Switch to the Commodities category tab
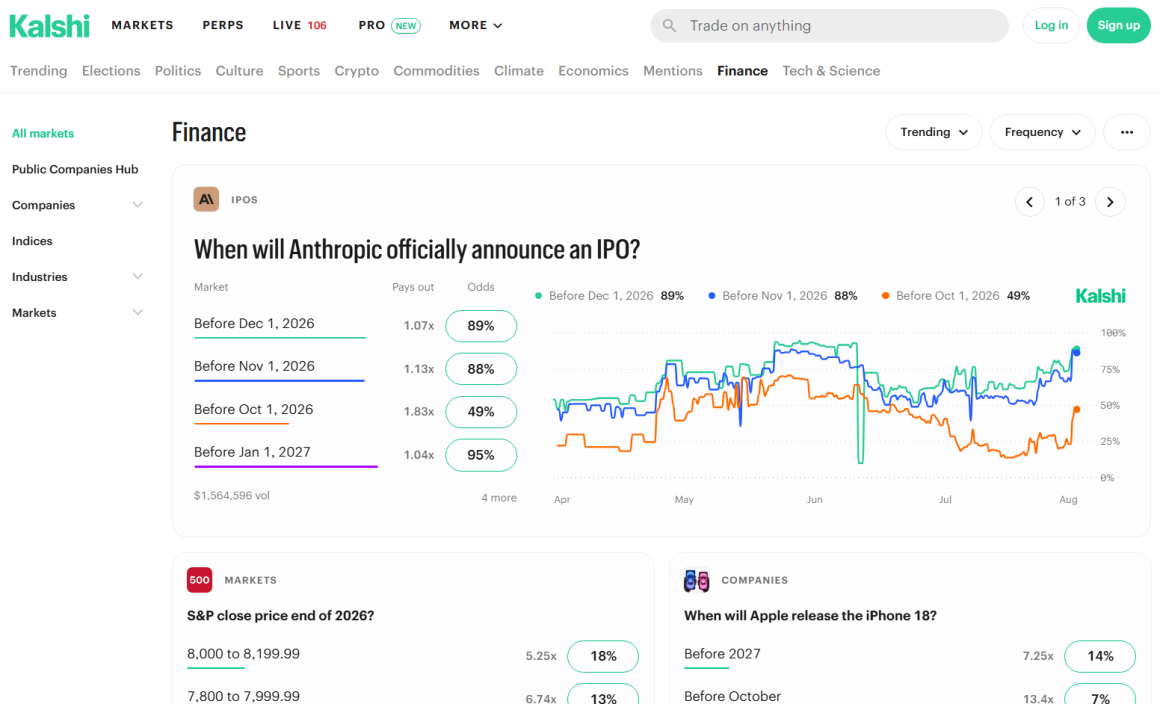This screenshot has height=704, width=1160. [436, 71]
